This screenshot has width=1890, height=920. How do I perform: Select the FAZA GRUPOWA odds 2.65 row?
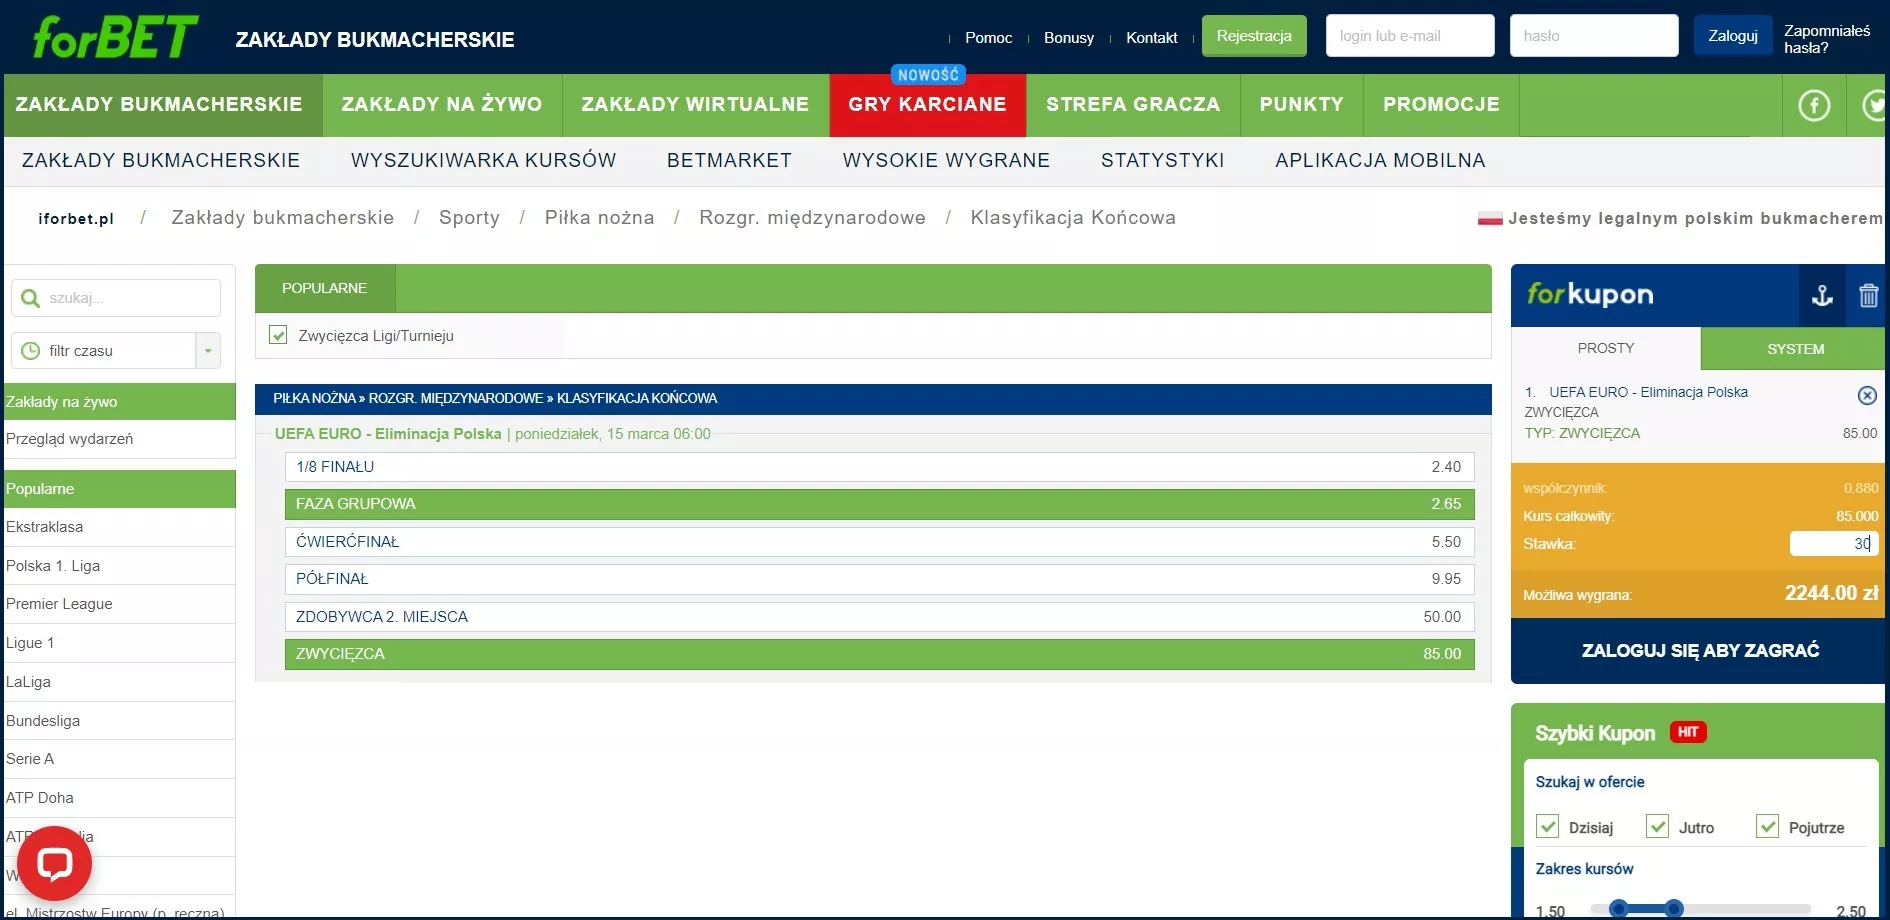coord(879,504)
